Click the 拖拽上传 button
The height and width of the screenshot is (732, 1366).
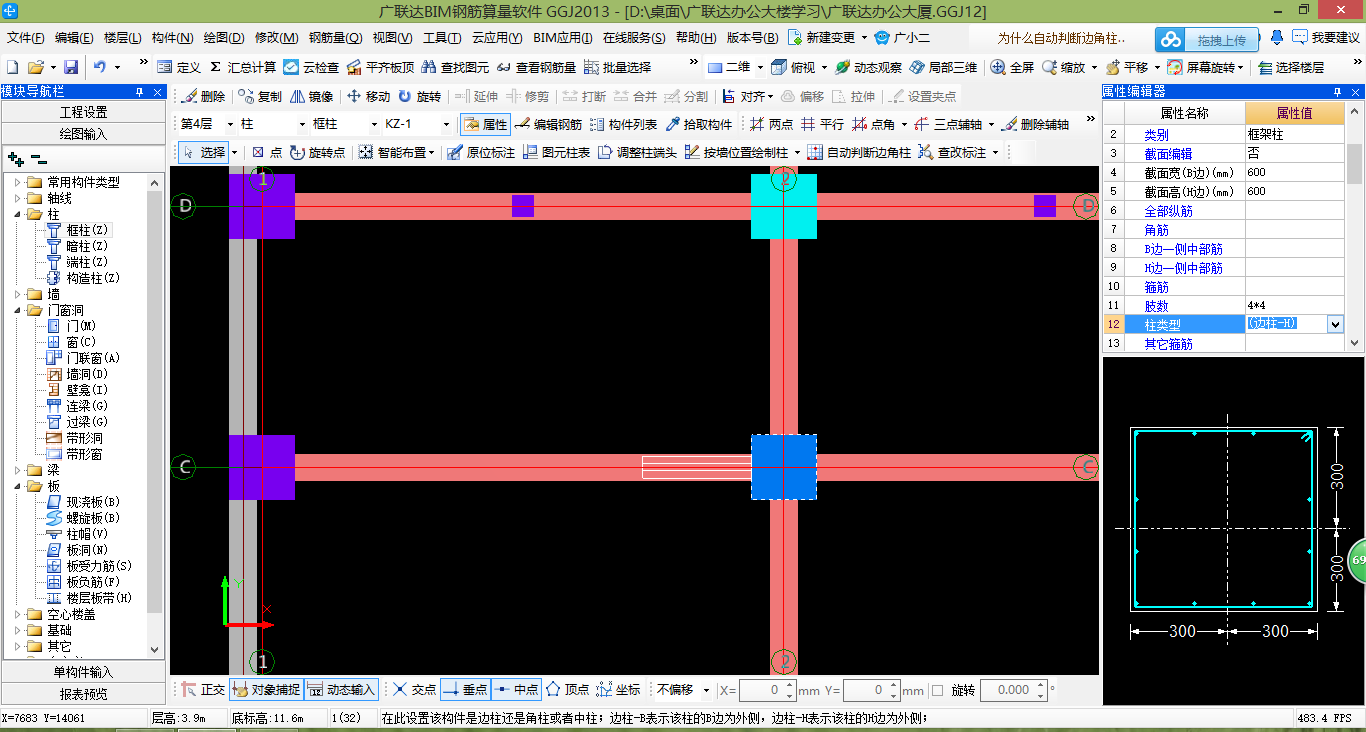(1207, 40)
